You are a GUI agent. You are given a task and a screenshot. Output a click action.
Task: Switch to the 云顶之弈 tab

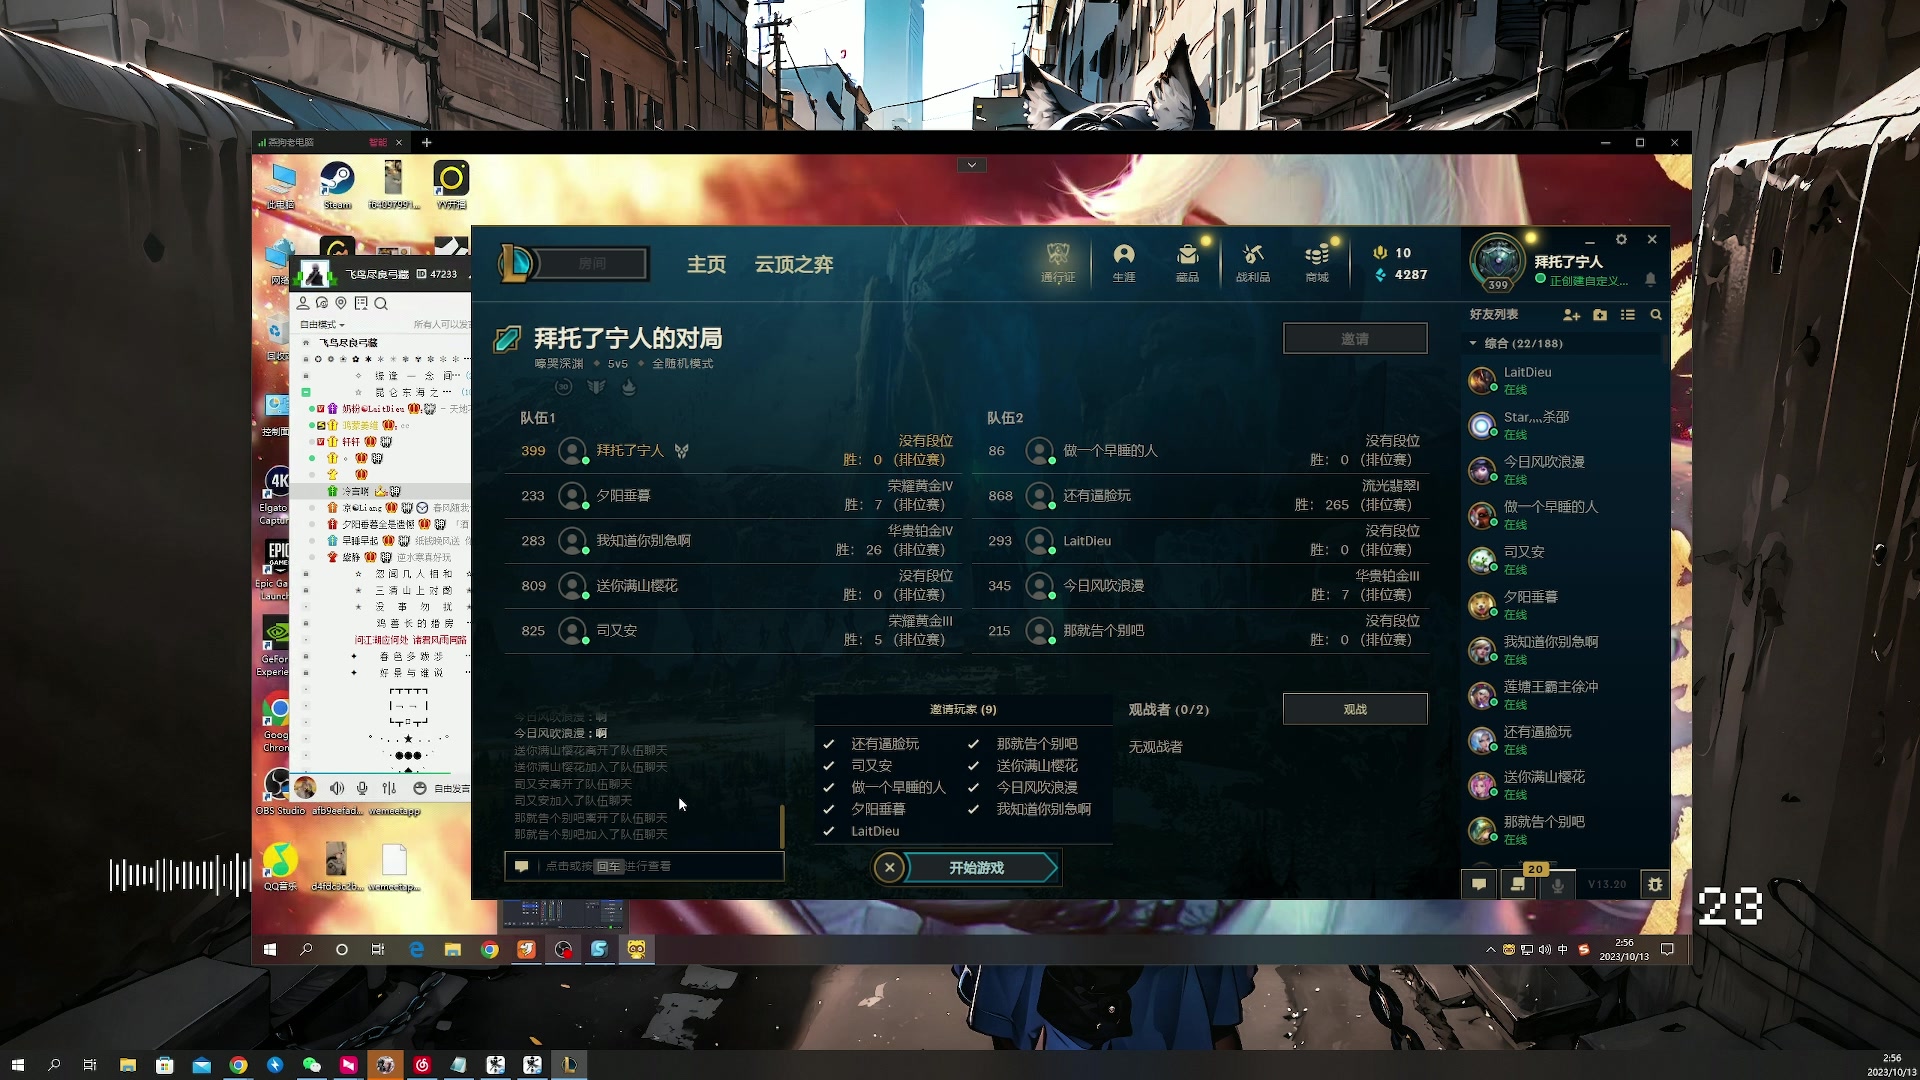(793, 264)
